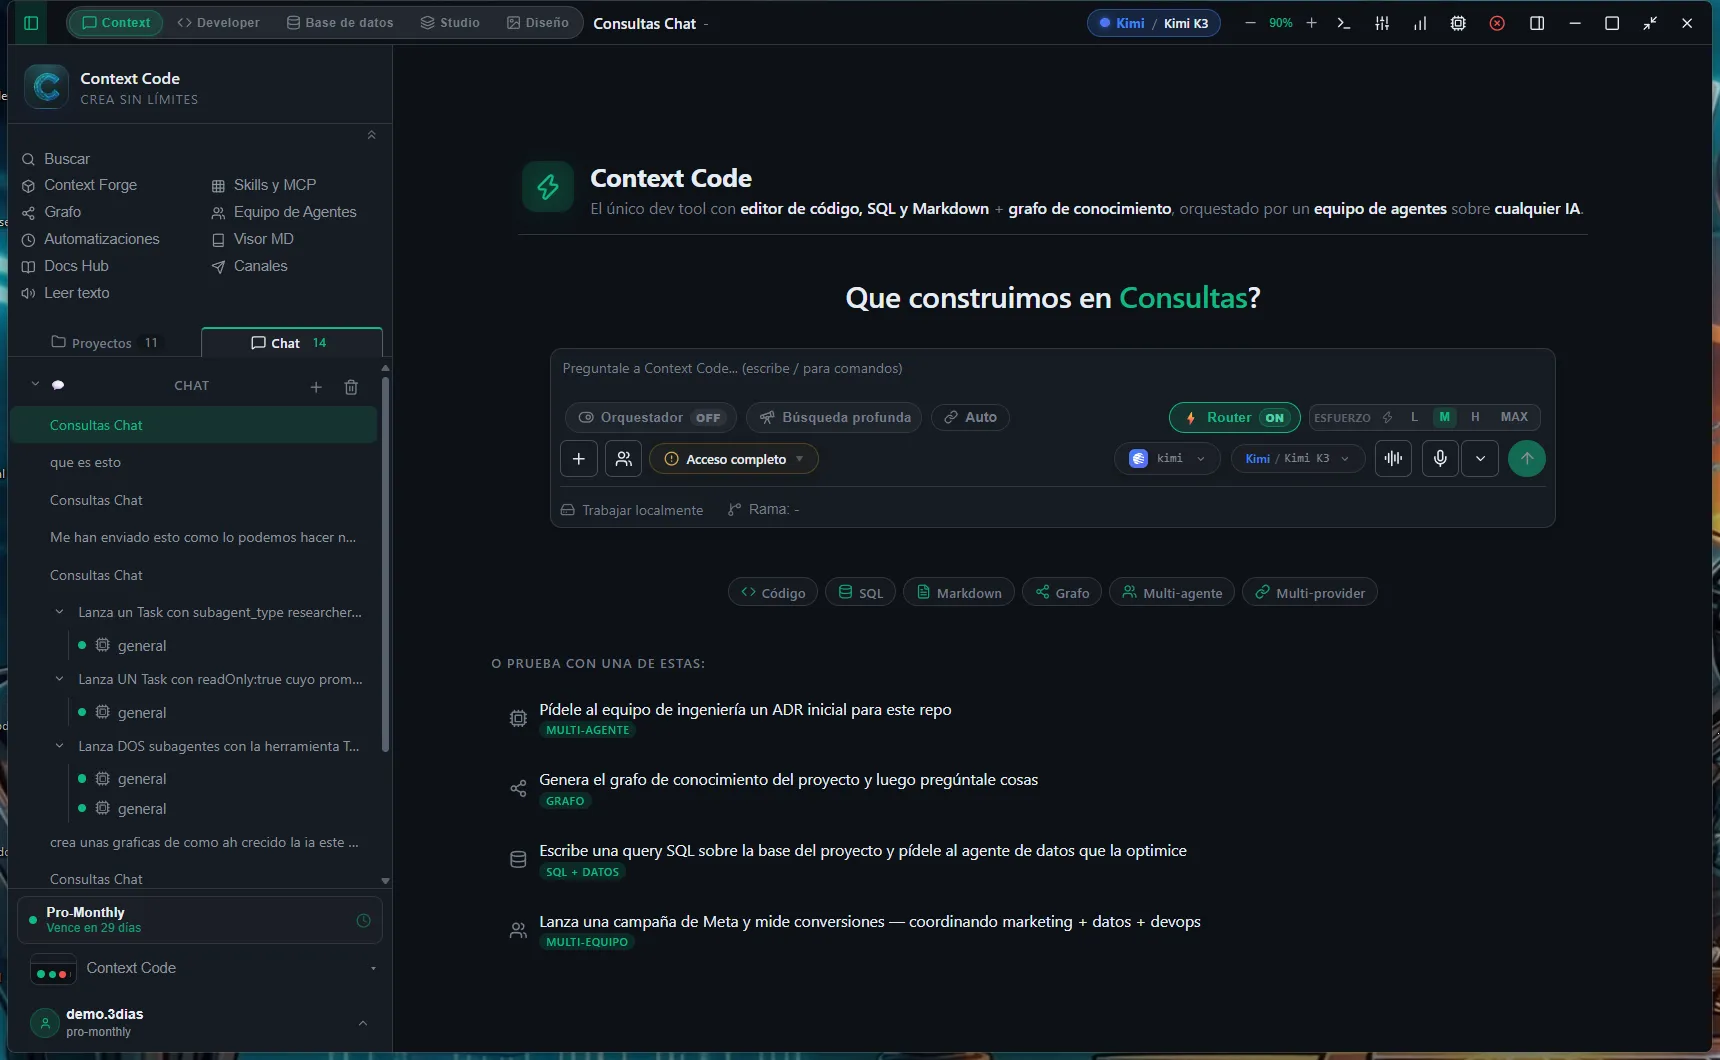Click the Multi-agente chip
Screen dimensions: 1720x1060
click(1172, 593)
